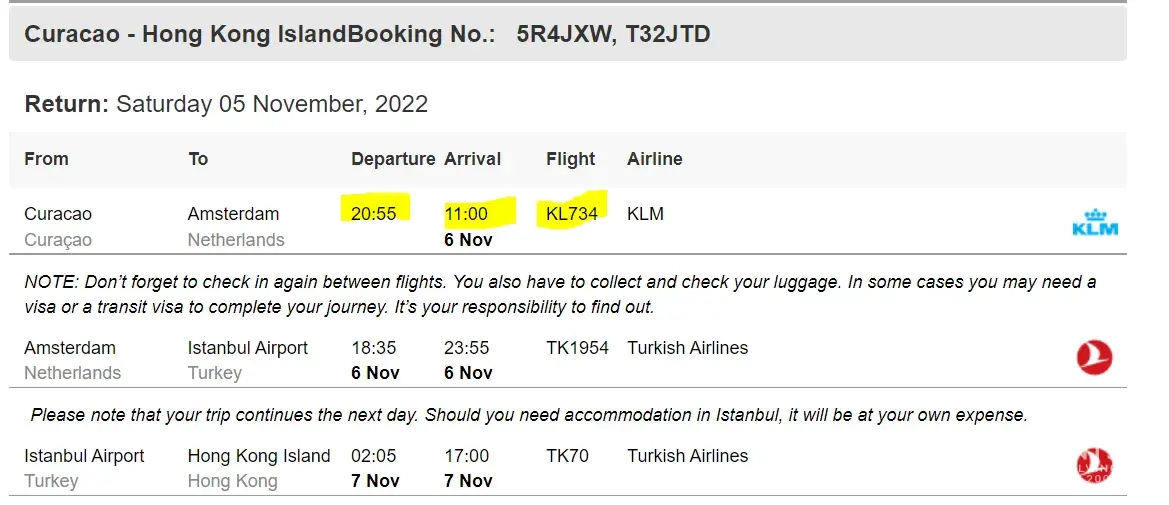Click the check-in NOTE paragraph text
Image resolution: width=1169 pixels, height=505 pixels.
[560, 294]
